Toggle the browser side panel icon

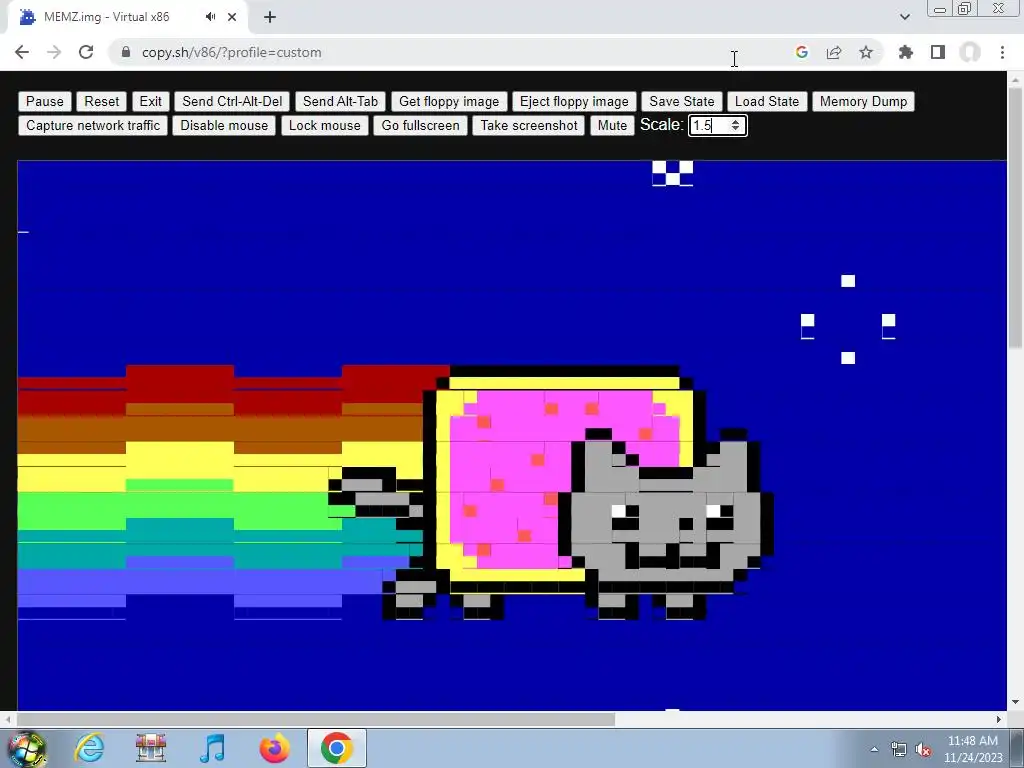[938, 52]
